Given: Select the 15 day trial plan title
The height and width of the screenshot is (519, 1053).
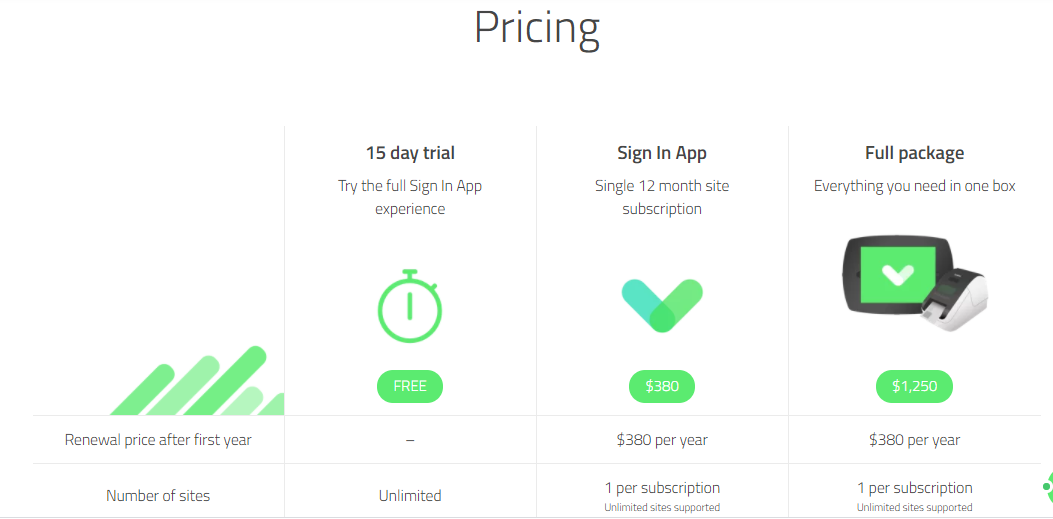Looking at the screenshot, I should click(x=410, y=153).
